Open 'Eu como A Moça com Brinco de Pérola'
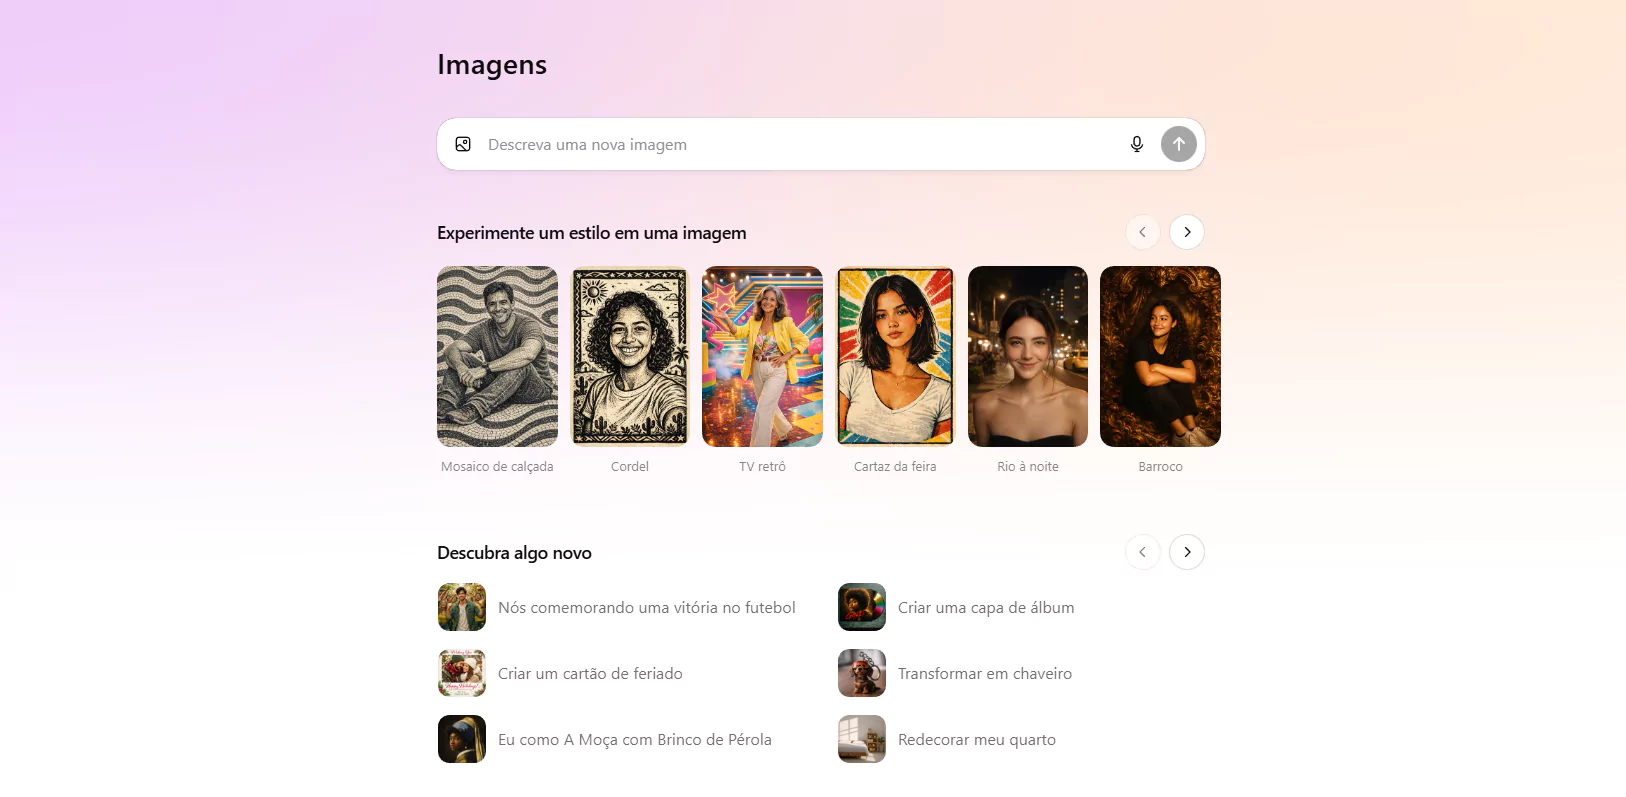The height and width of the screenshot is (797, 1626). click(606, 739)
